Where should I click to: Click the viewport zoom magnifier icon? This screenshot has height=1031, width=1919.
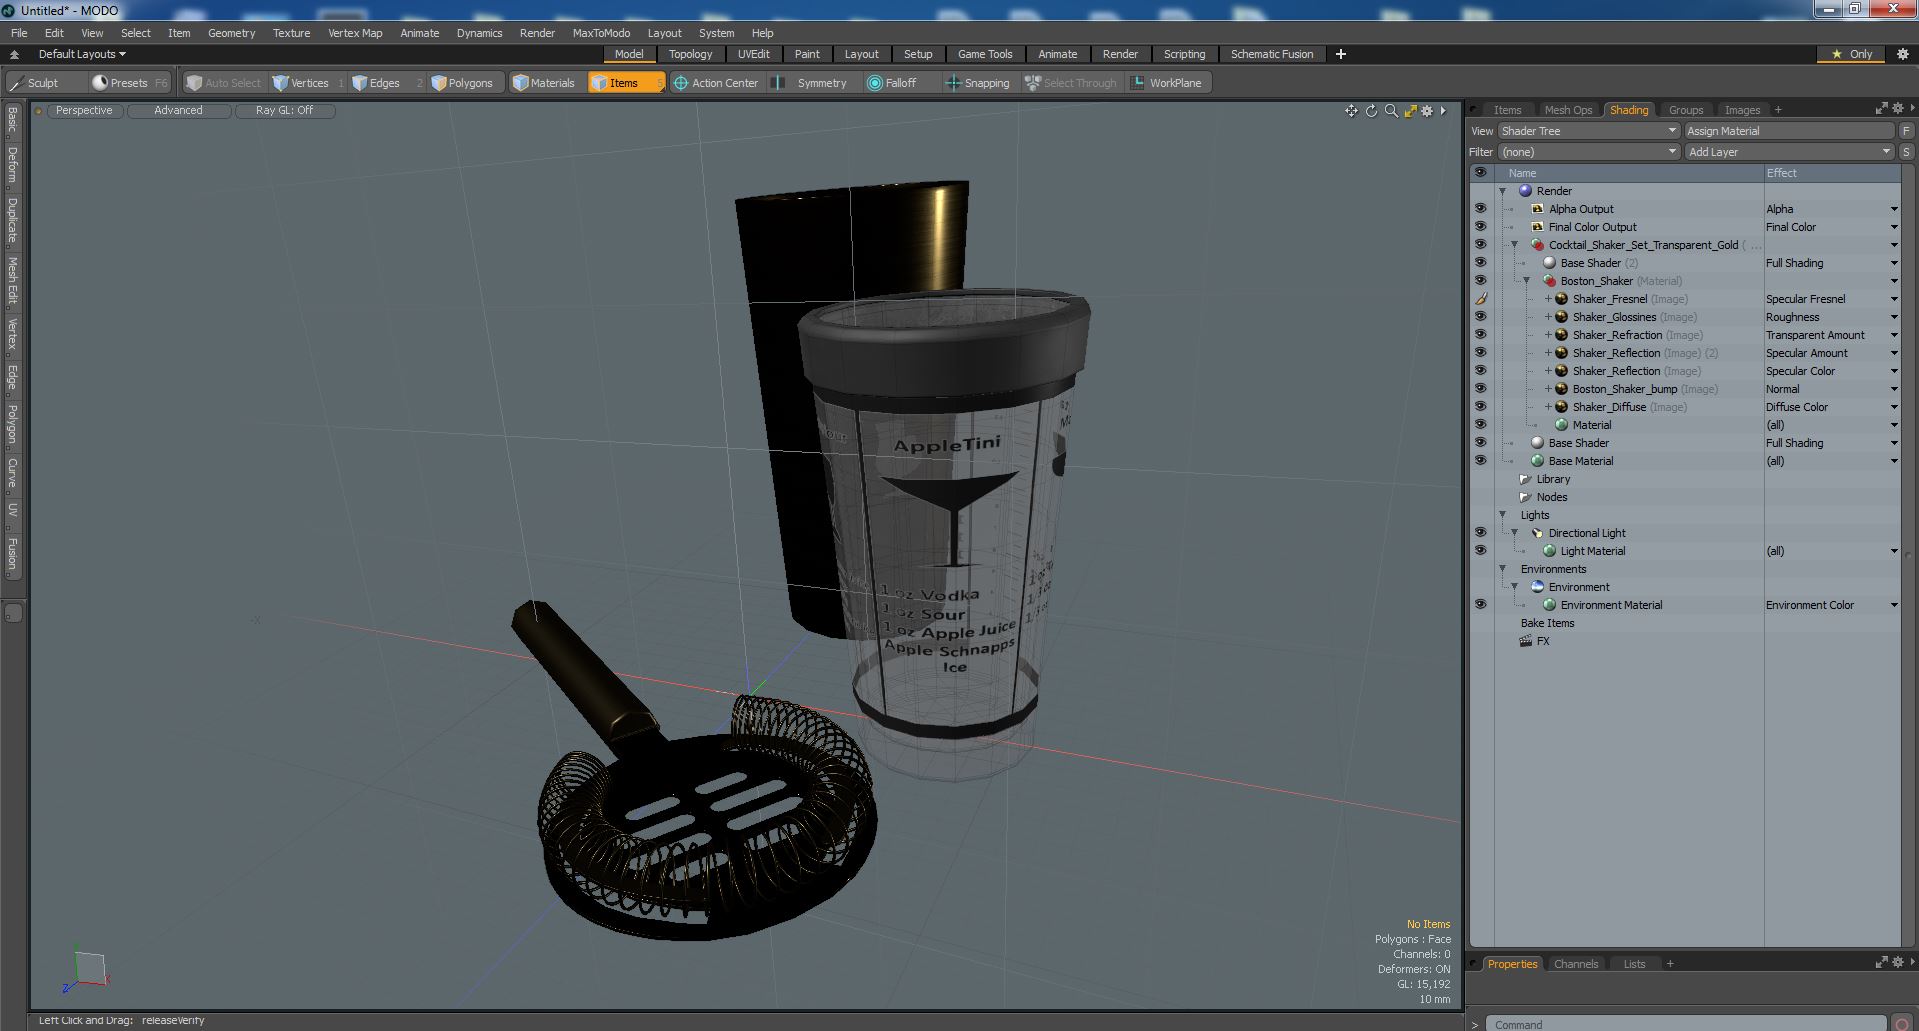click(1391, 111)
